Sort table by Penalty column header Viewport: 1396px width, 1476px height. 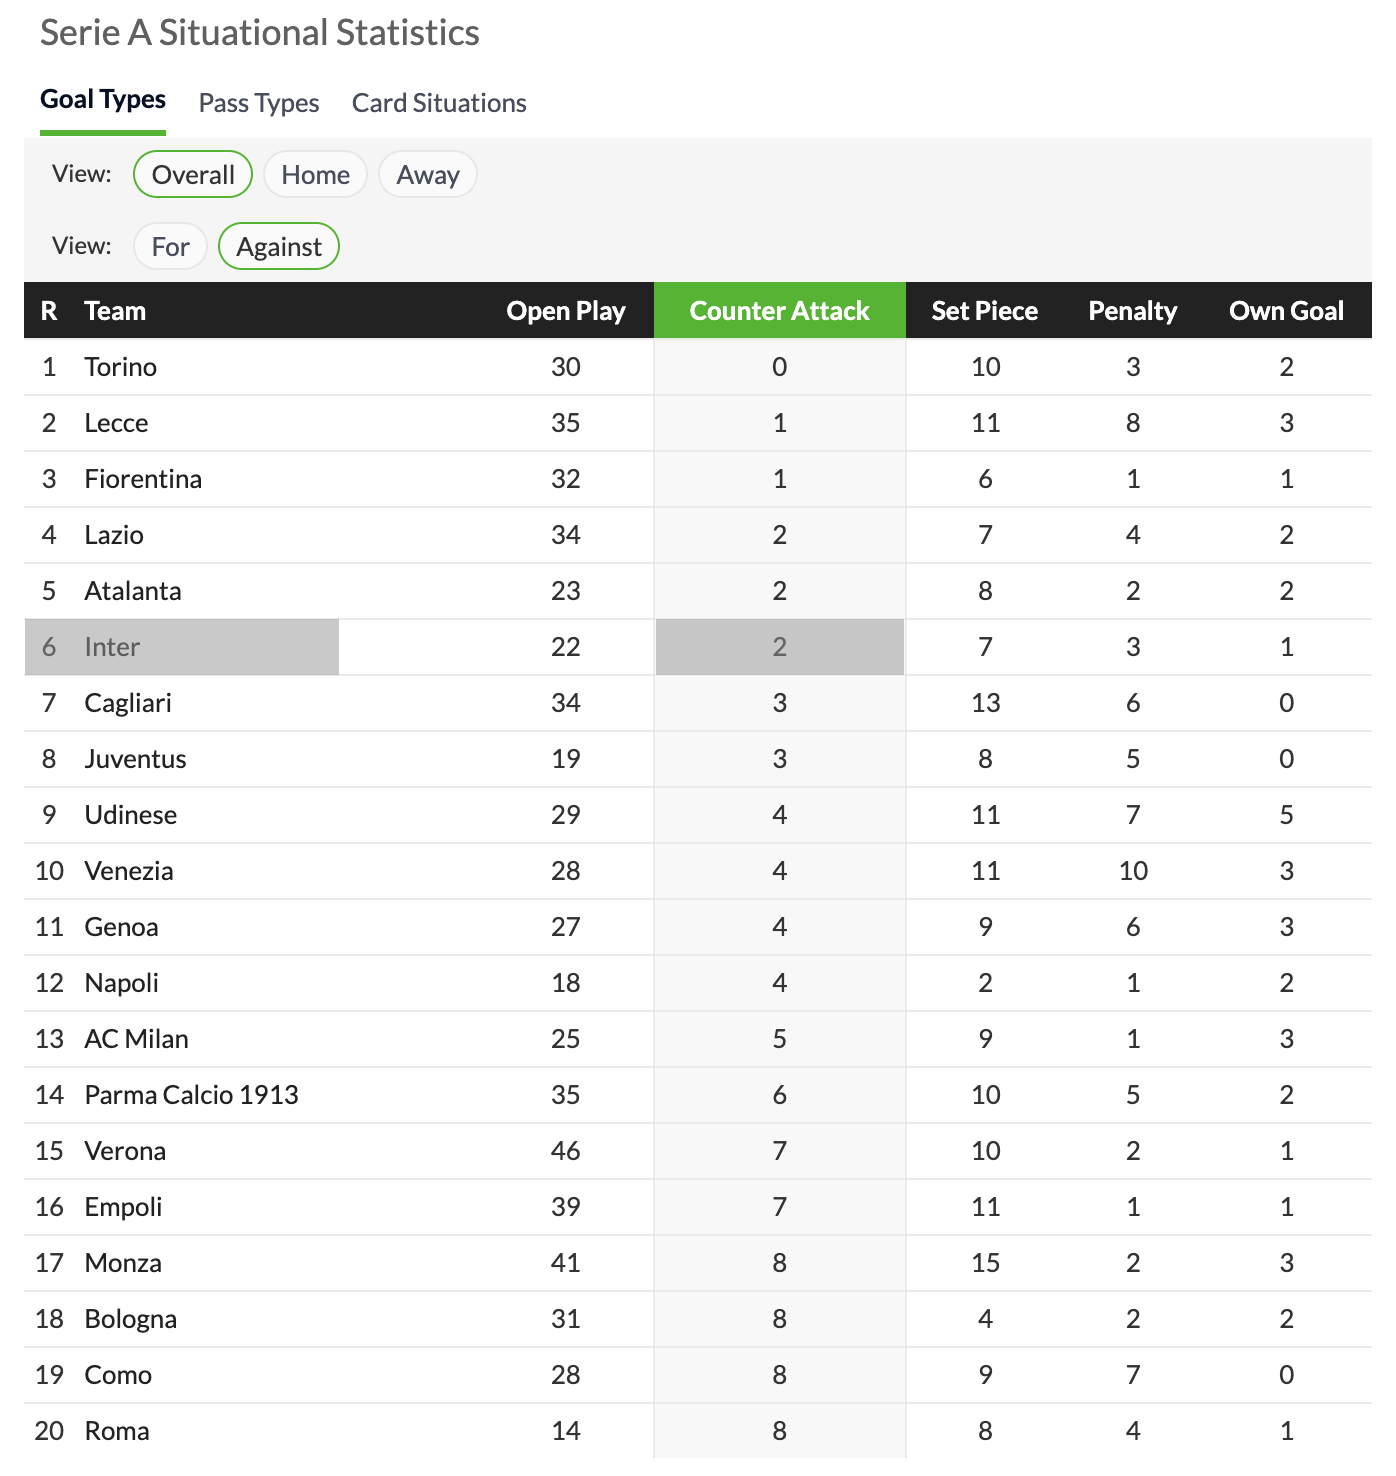pyautogui.click(x=1133, y=311)
